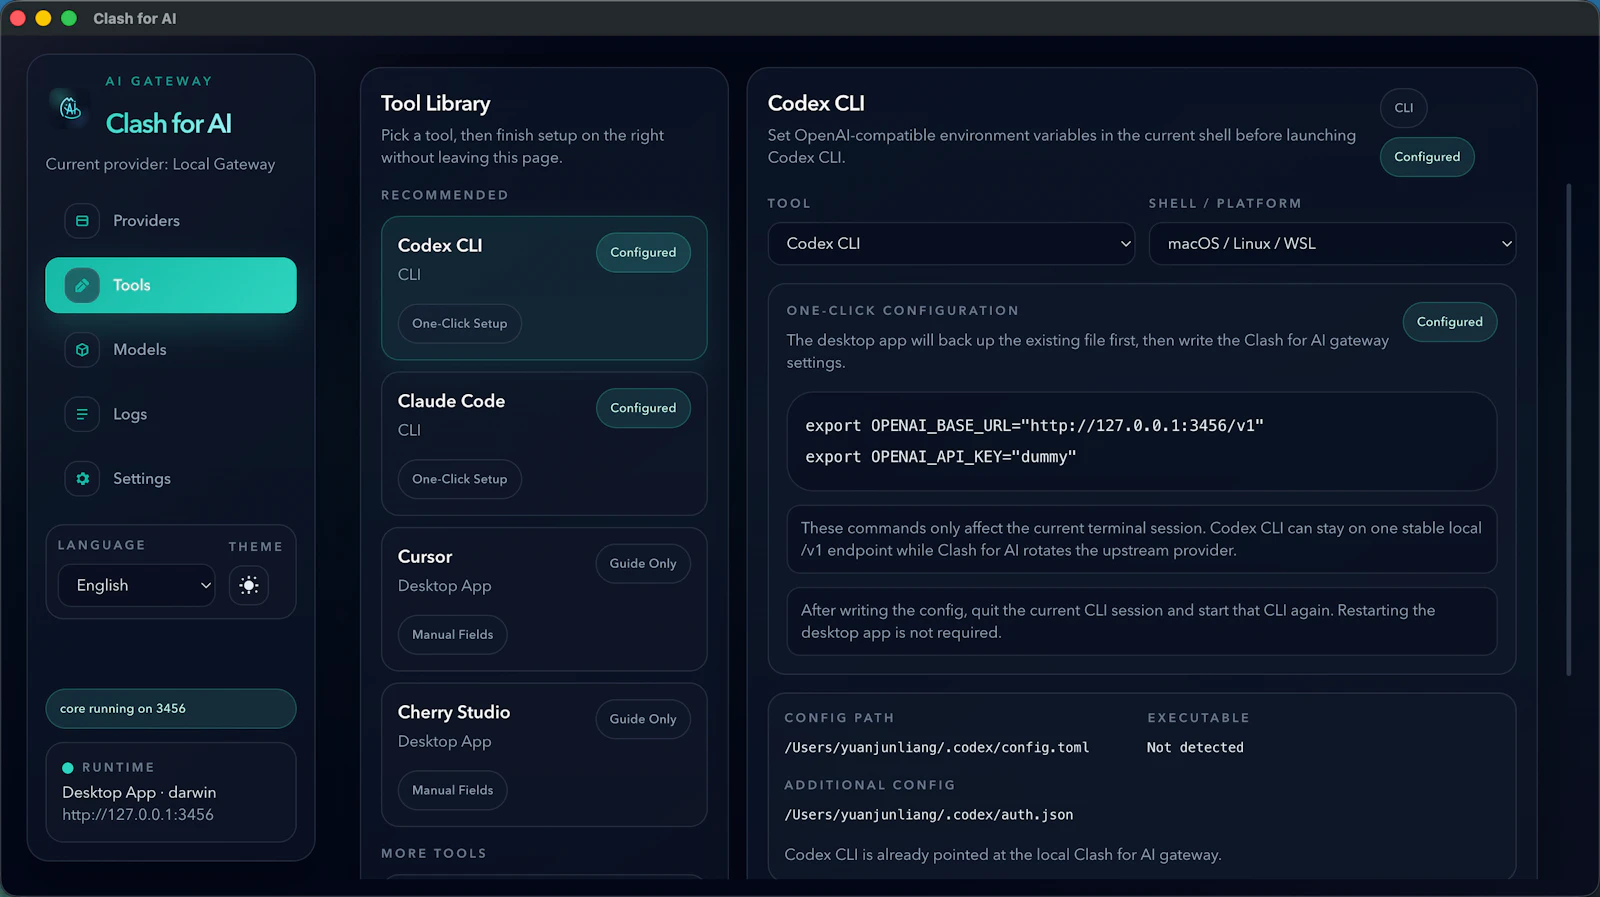Open the Tool dropdown showing Codex CLI

click(x=951, y=244)
